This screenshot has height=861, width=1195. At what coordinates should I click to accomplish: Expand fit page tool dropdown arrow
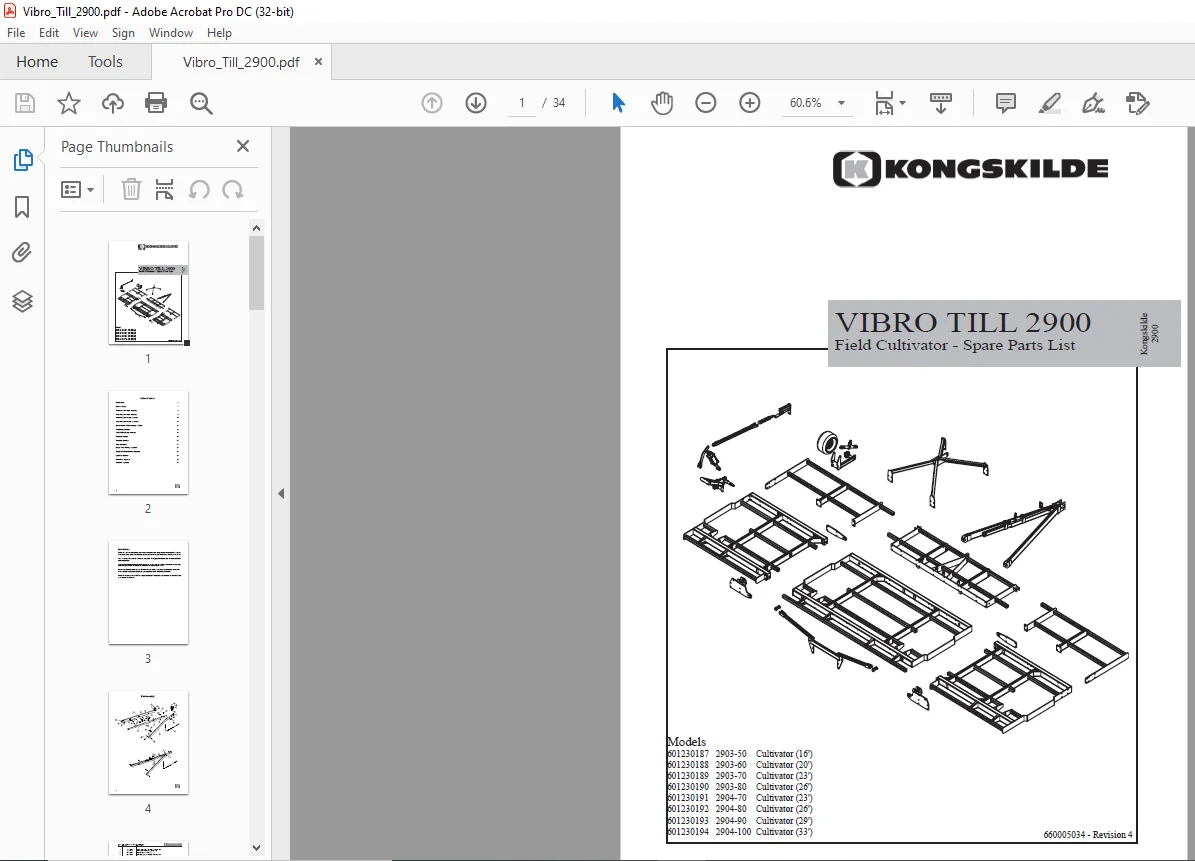point(902,103)
